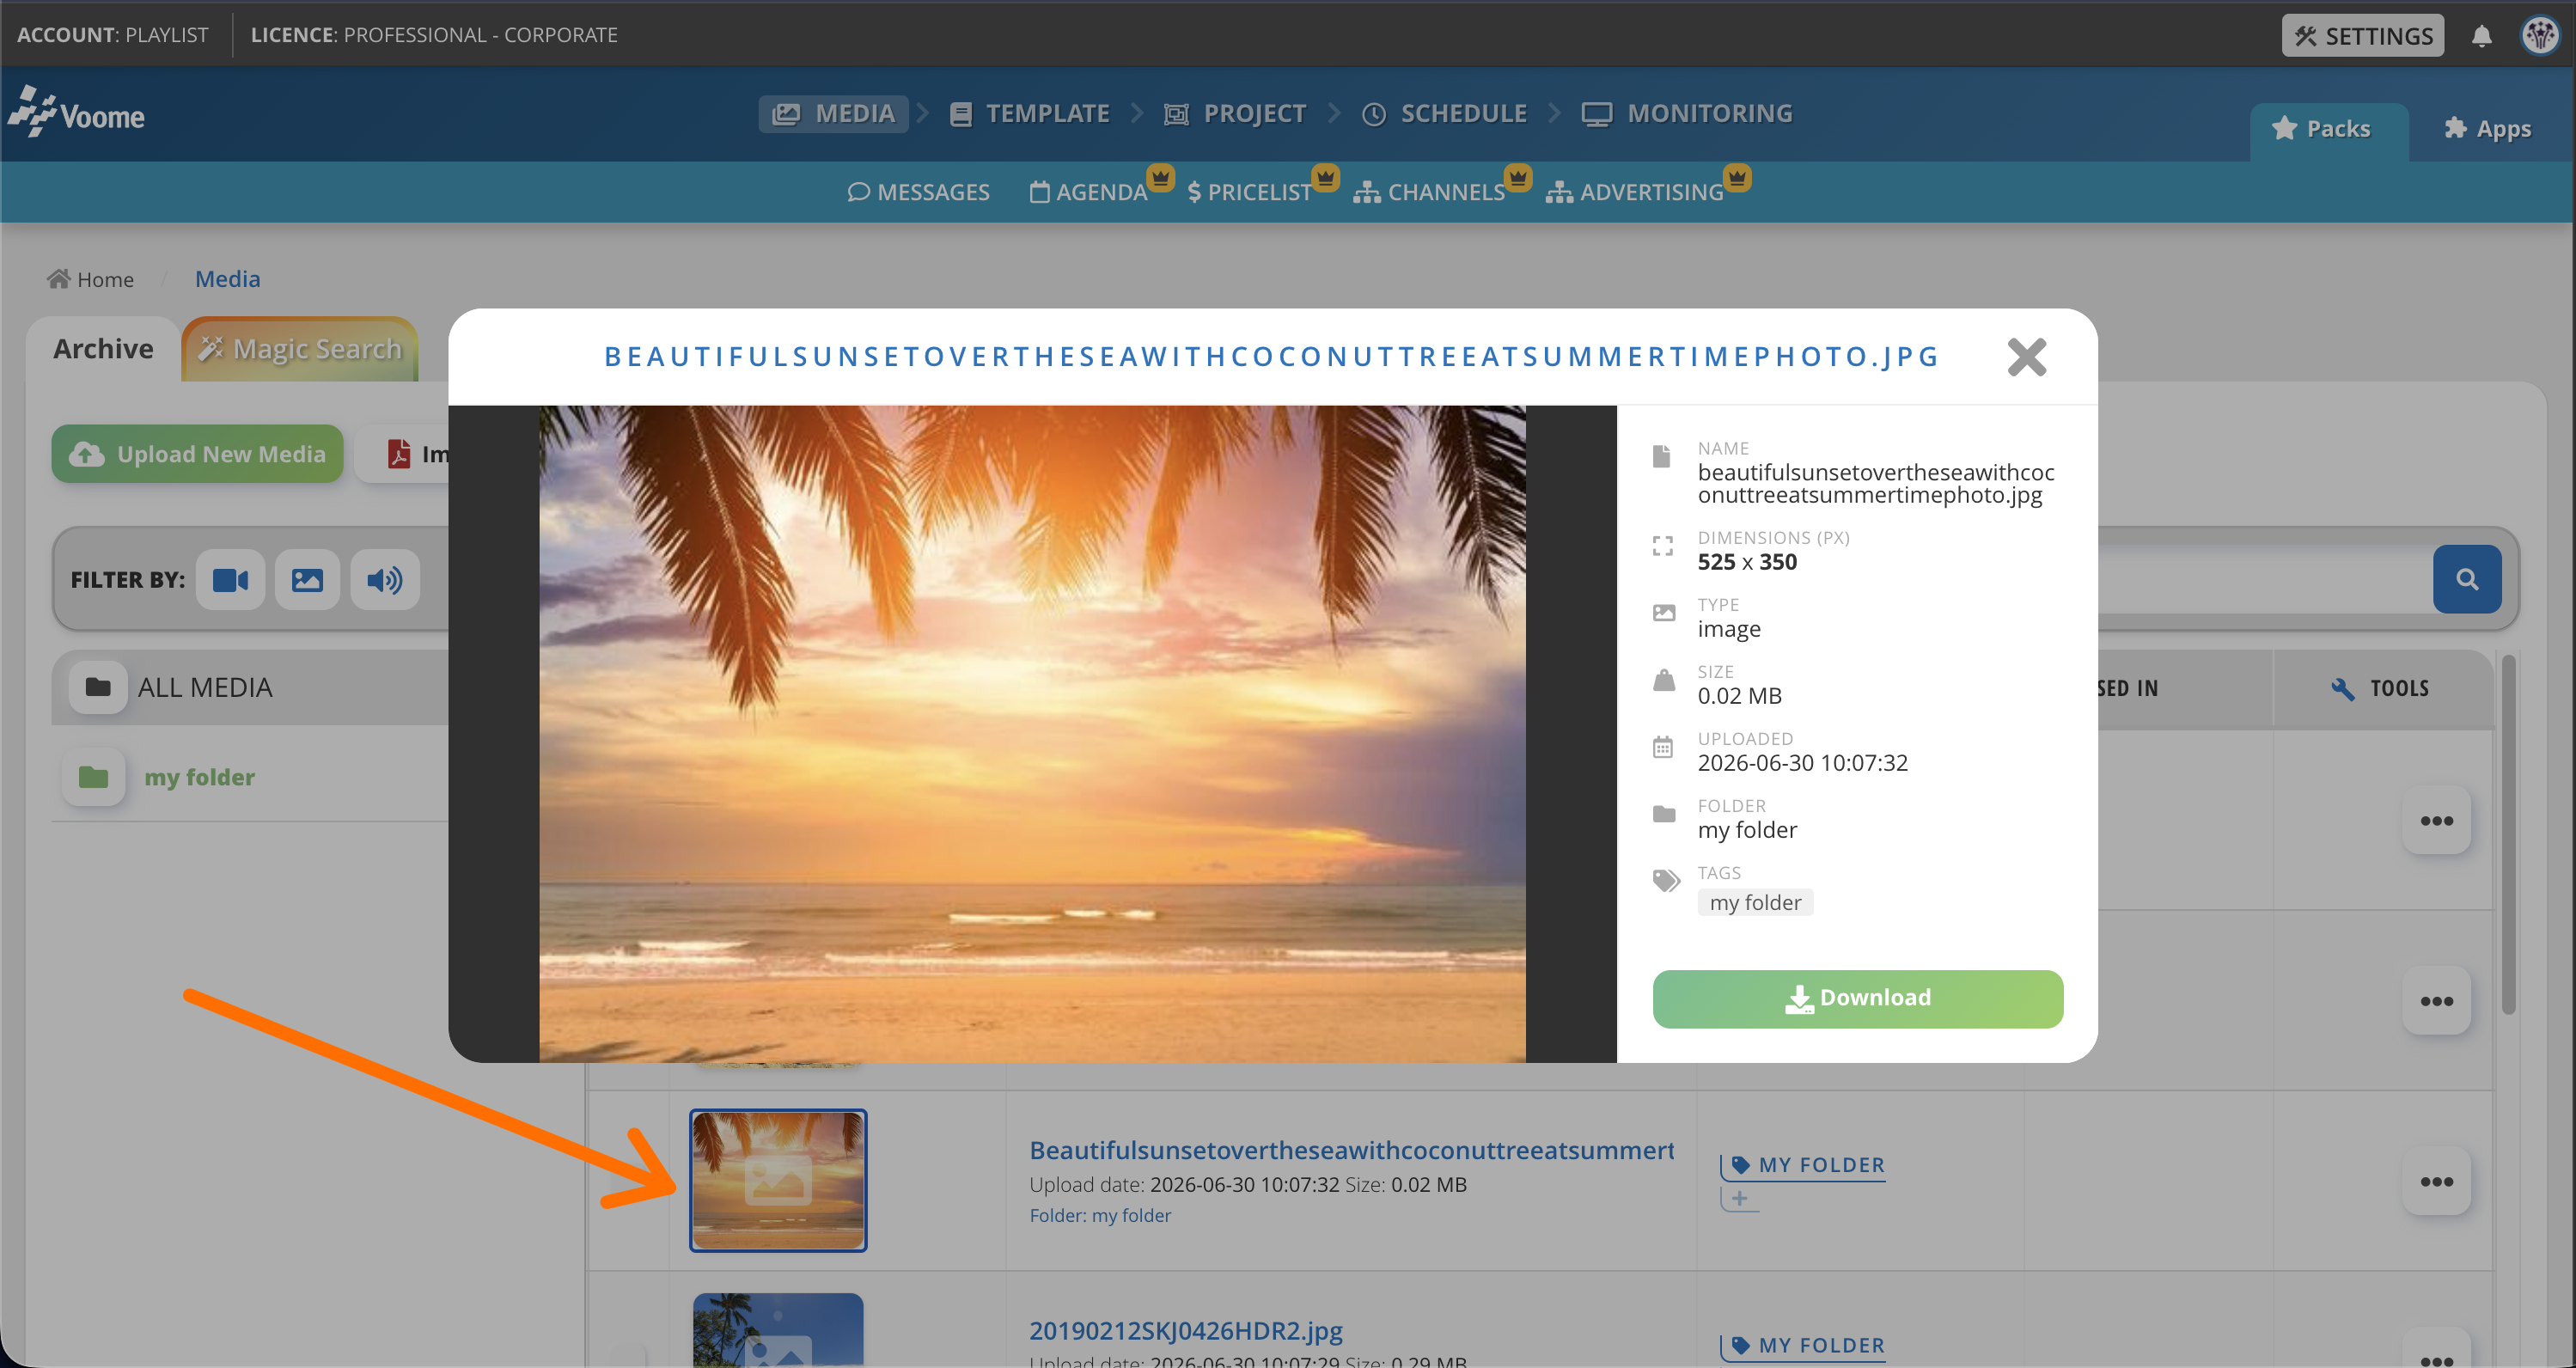
Task: Switch to the Packs tab
Action: click(2329, 130)
